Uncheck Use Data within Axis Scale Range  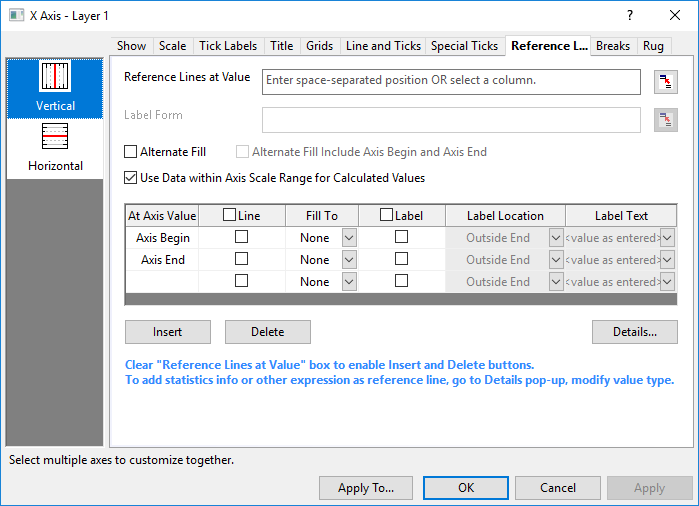(131, 178)
